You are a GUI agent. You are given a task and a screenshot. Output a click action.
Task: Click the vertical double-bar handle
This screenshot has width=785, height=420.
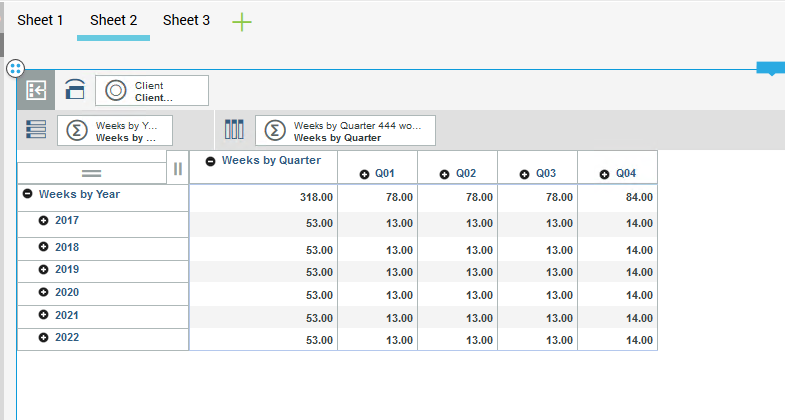click(178, 168)
